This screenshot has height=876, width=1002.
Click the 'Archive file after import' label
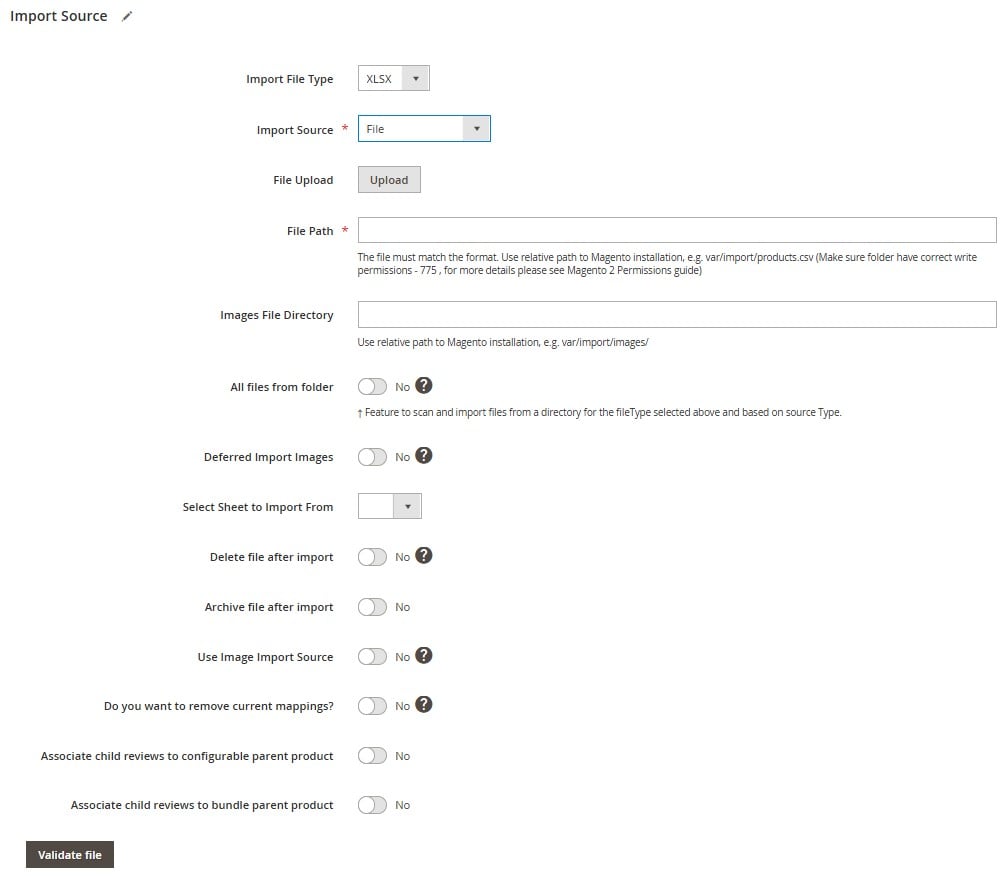[269, 607]
